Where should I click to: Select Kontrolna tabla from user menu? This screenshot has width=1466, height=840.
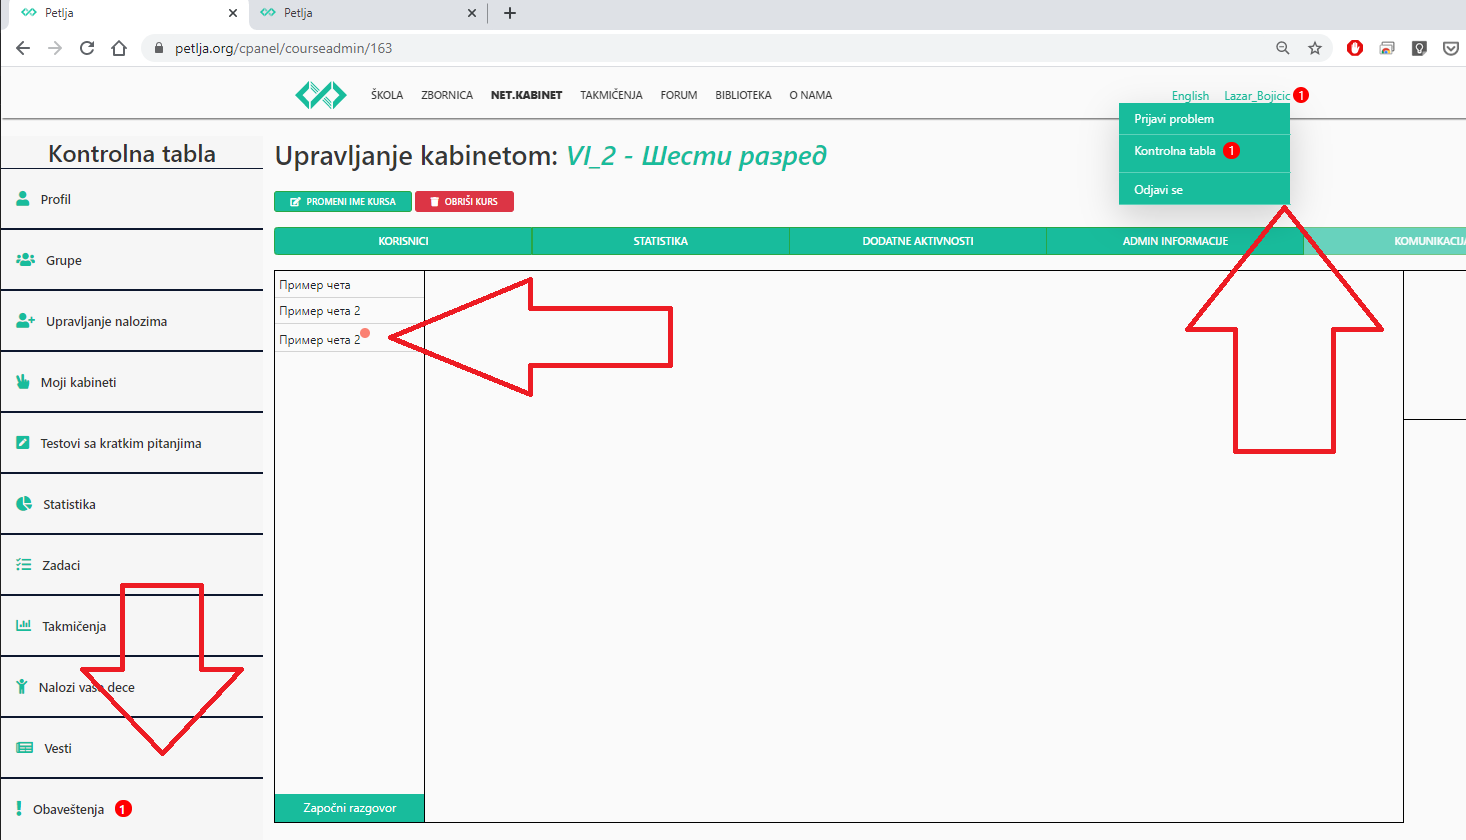point(1175,151)
